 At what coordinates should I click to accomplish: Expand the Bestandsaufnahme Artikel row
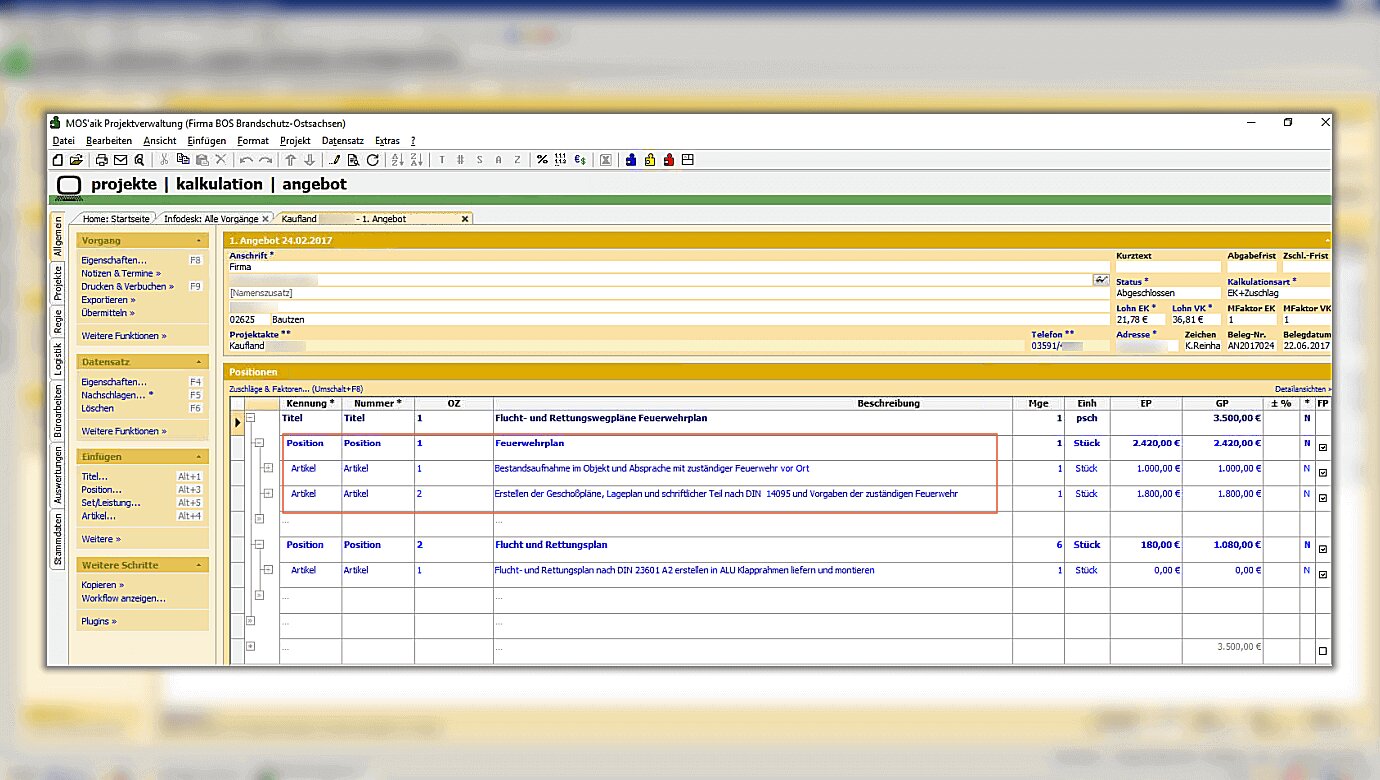point(268,468)
